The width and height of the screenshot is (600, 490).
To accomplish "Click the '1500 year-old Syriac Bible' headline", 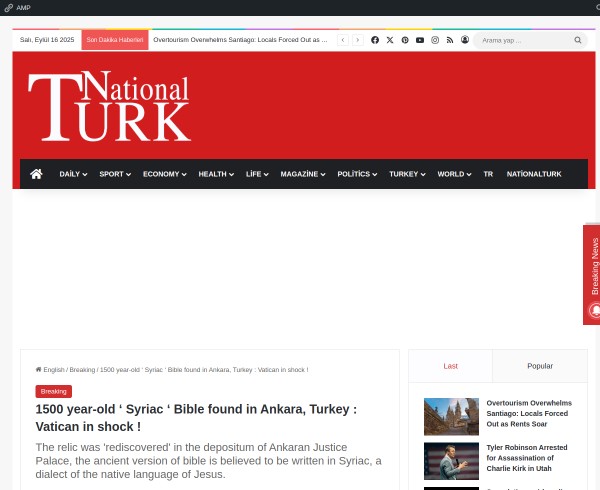I will coord(196,418).
